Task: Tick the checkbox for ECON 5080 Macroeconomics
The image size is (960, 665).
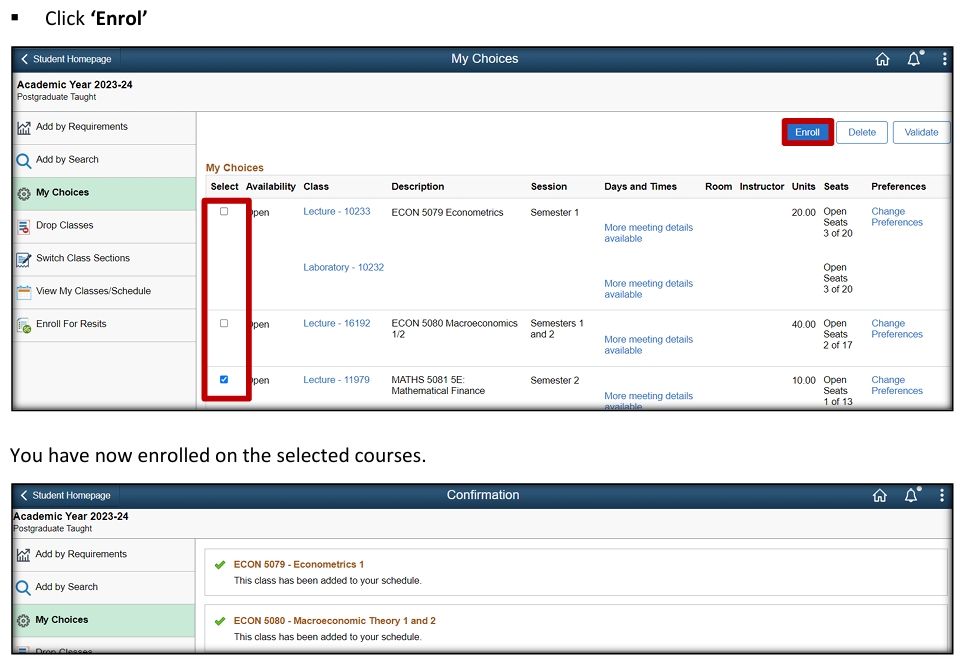Action: [x=224, y=323]
